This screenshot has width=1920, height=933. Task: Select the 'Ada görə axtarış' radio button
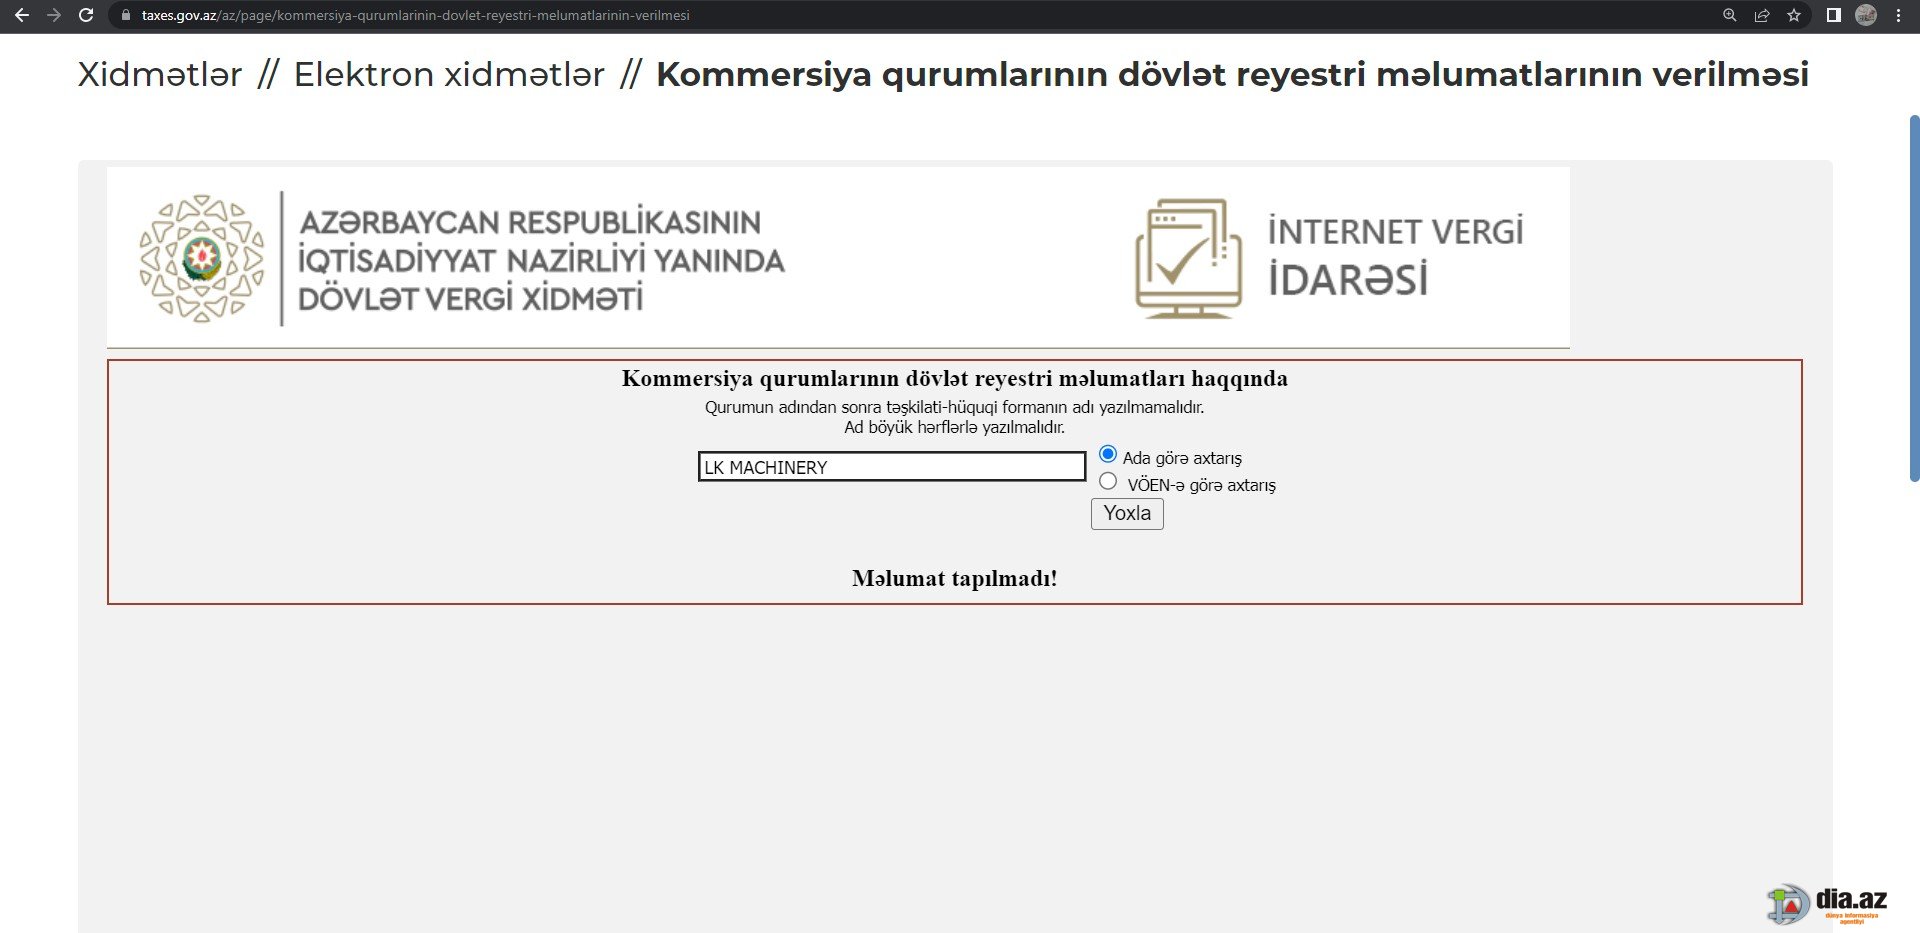1108,454
